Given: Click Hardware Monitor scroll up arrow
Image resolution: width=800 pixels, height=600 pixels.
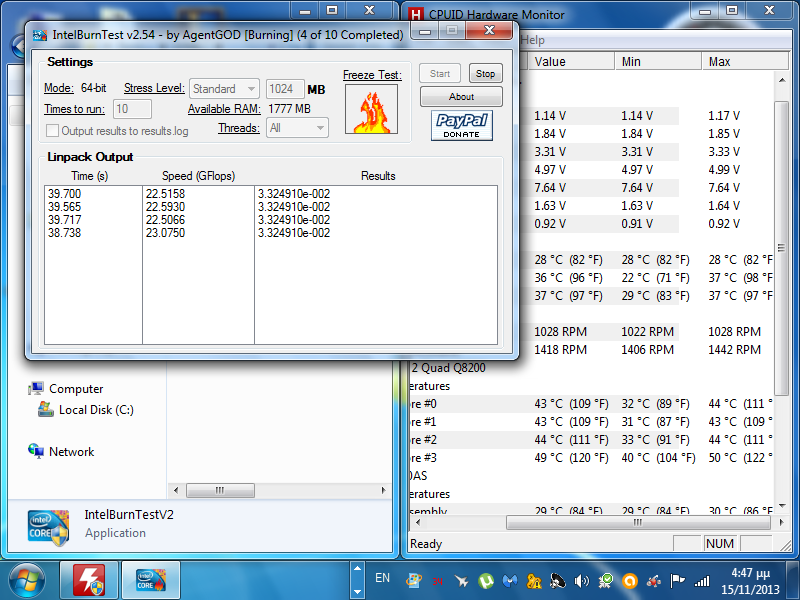Looking at the screenshot, I should point(782,80).
